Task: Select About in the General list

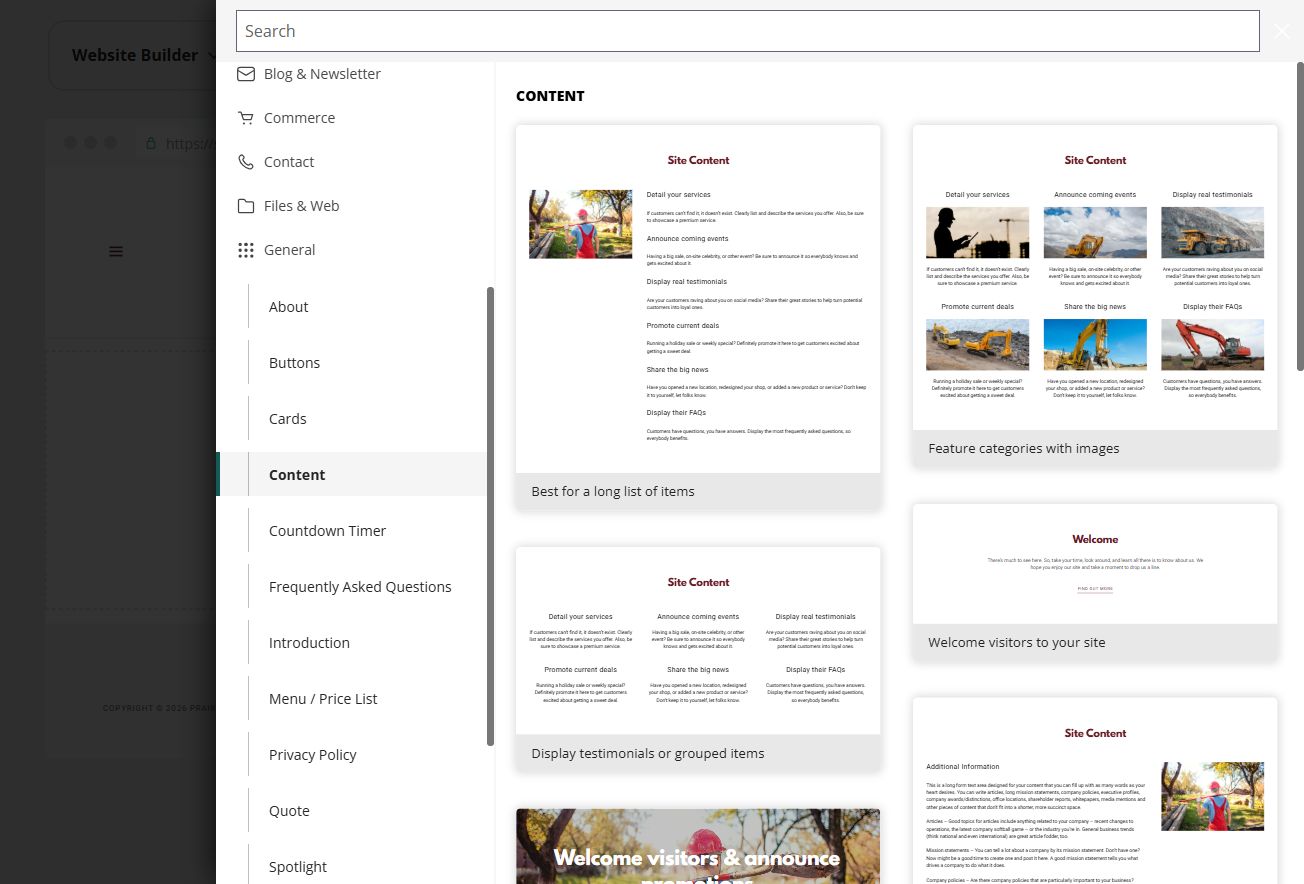Action: point(288,307)
